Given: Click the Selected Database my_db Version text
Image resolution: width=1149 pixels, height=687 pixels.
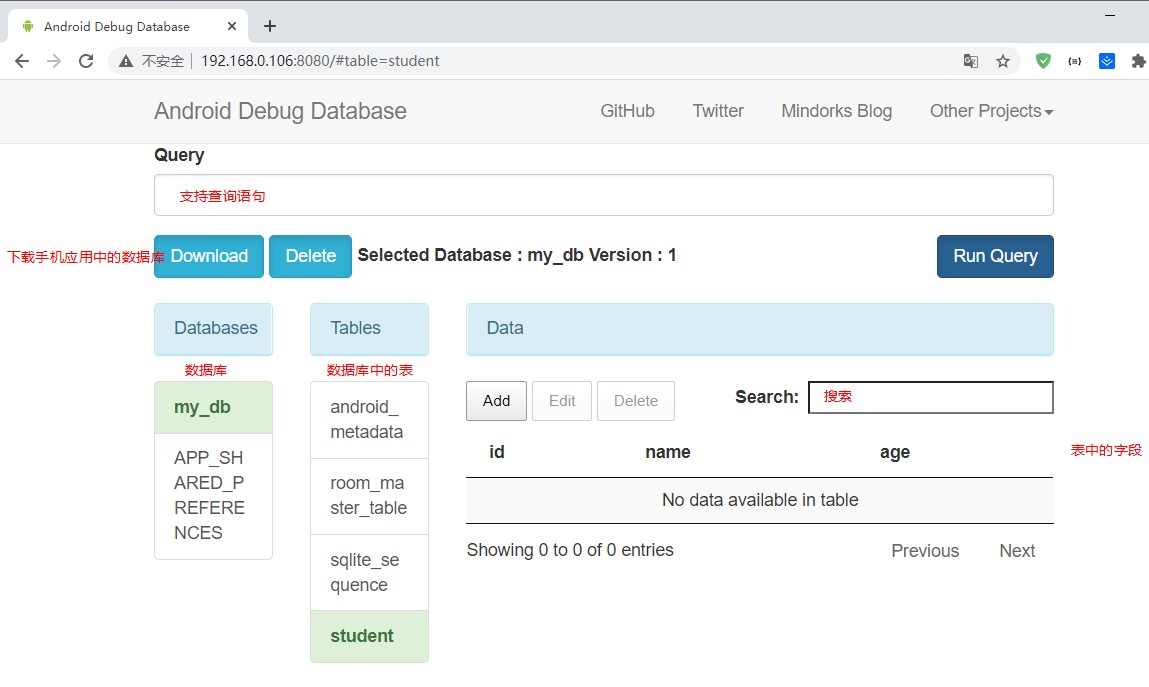Looking at the screenshot, I should pos(517,255).
